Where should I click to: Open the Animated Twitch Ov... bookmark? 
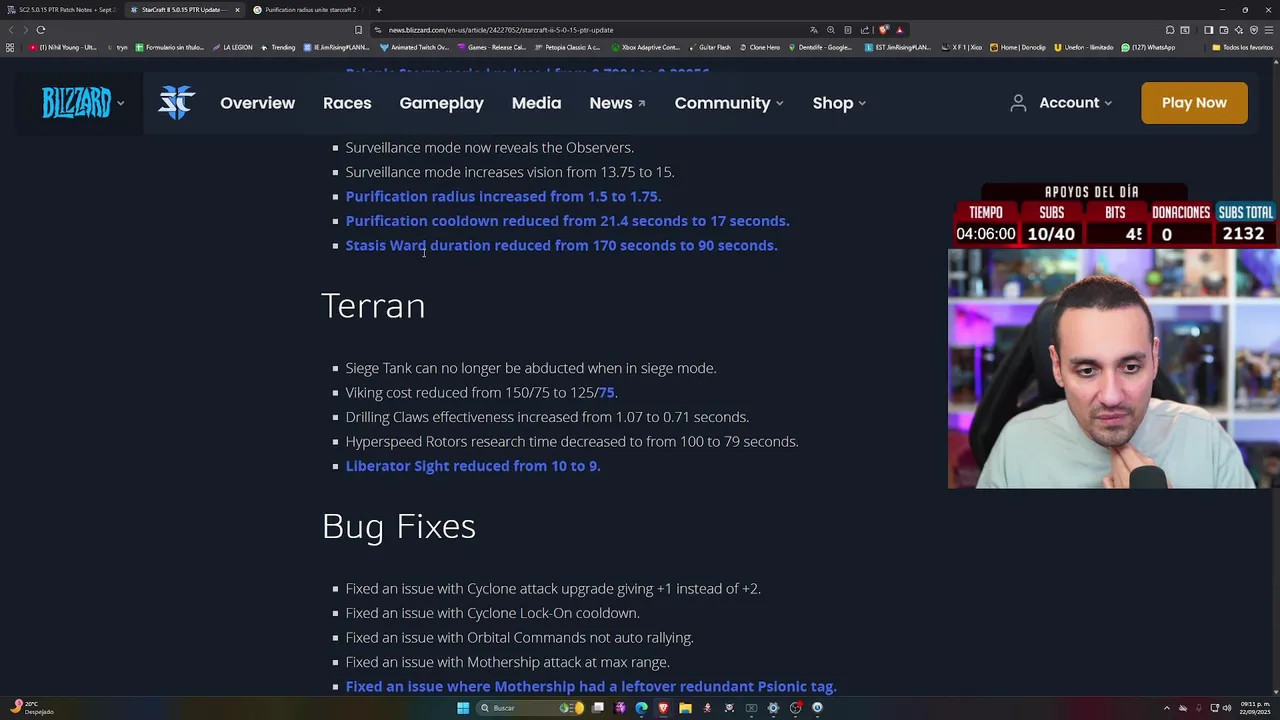[415, 47]
